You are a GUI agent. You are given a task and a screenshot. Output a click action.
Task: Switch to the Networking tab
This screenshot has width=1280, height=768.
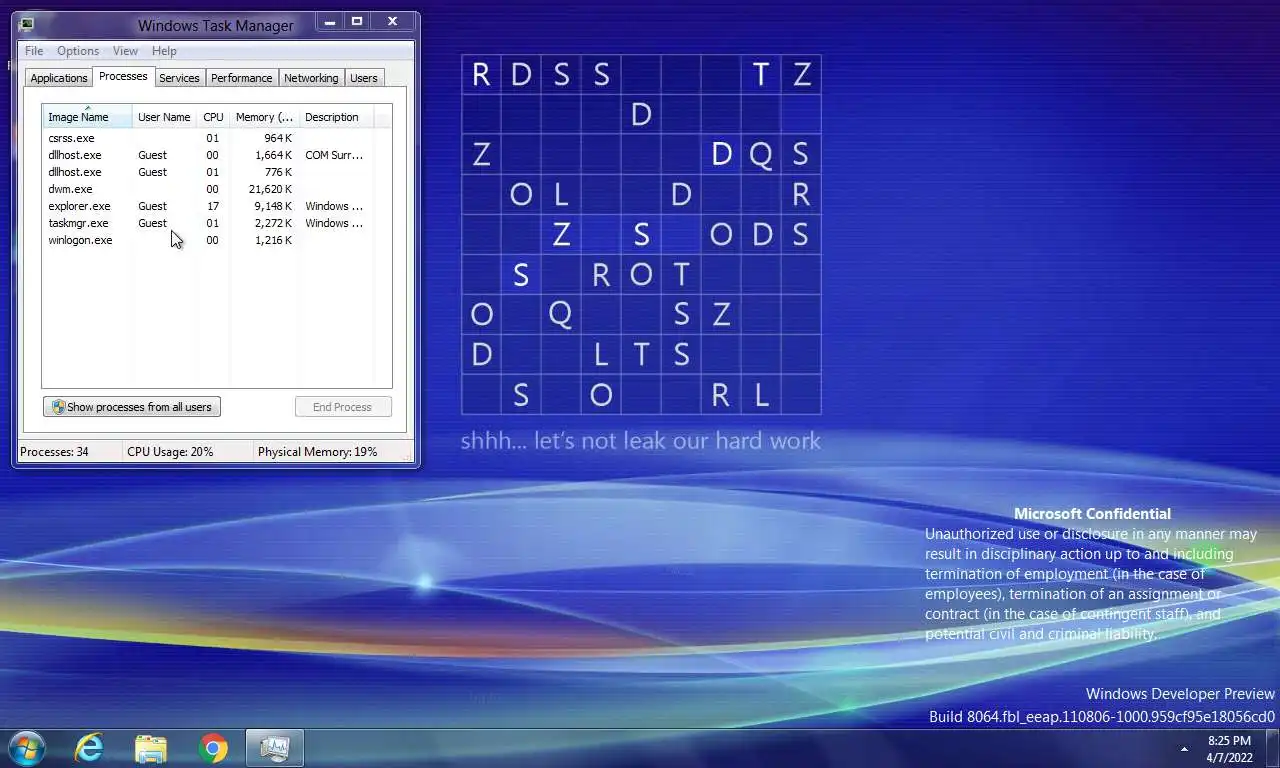[311, 78]
